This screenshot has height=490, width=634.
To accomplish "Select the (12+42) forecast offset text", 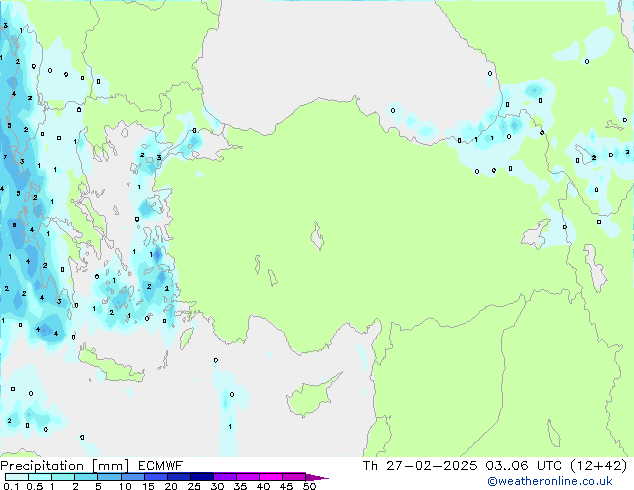I will coord(596,465).
